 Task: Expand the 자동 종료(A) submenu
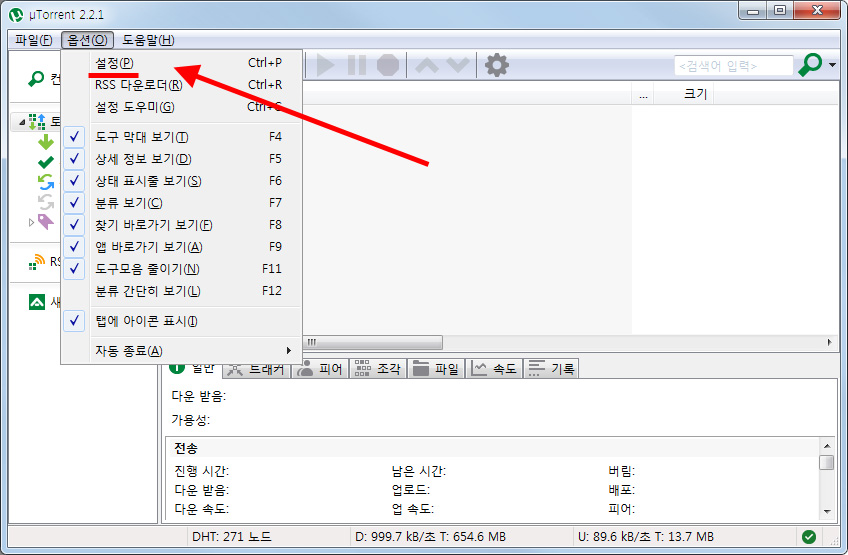click(182, 351)
